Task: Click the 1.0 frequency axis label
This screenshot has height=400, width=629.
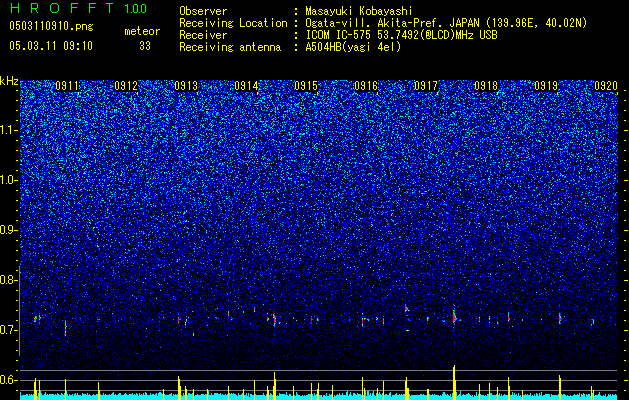Action: pyautogui.click(x=9, y=180)
